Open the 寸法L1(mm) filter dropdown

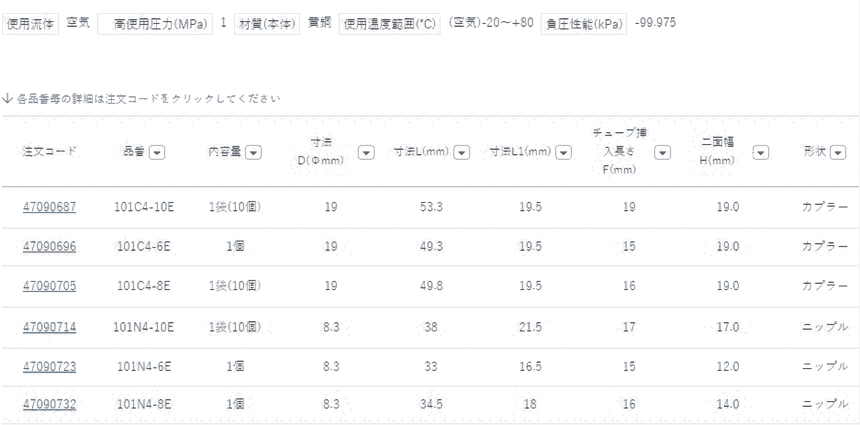(564, 152)
